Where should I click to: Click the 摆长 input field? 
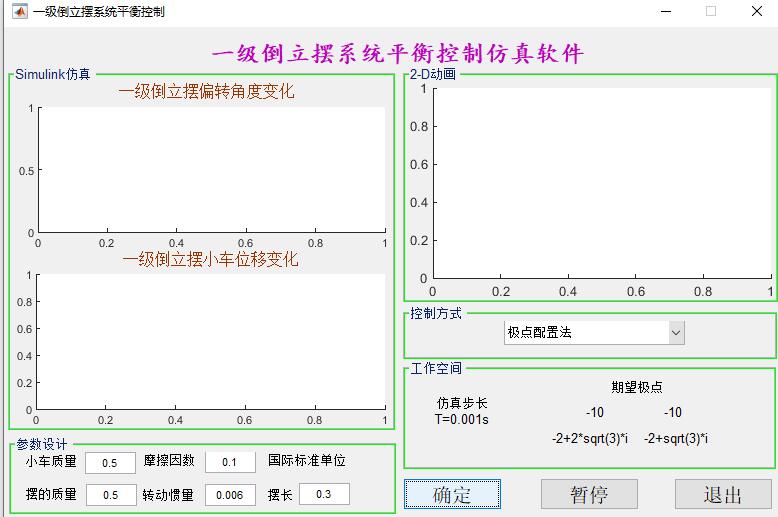tap(324, 494)
